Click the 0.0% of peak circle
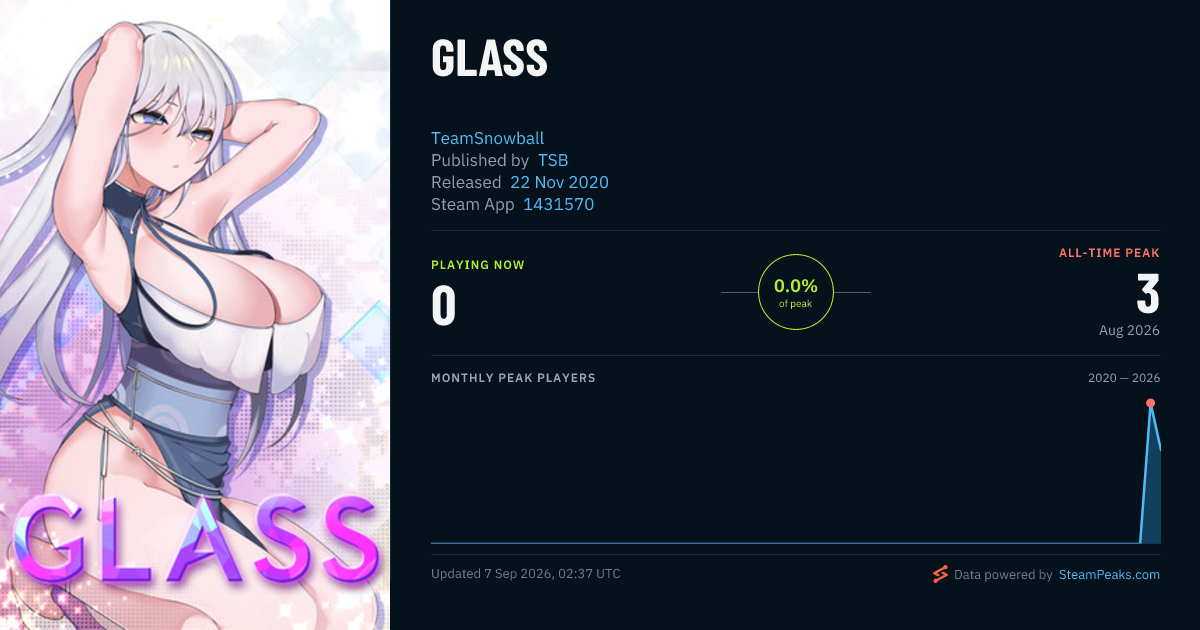 [x=796, y=292]
